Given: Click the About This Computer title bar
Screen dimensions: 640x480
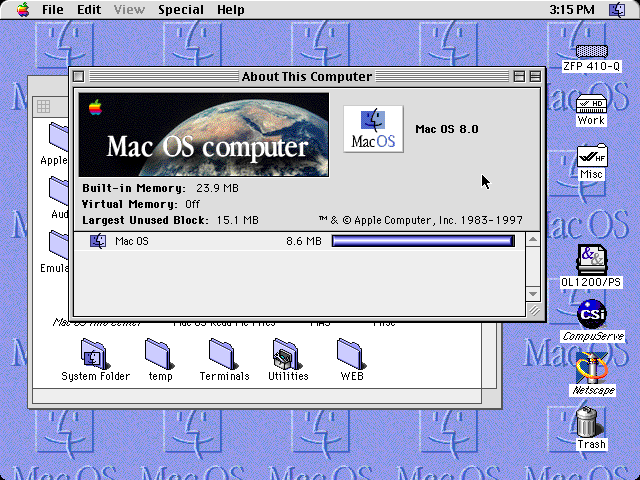Looking at the screenshot, I should click(307, 76).
